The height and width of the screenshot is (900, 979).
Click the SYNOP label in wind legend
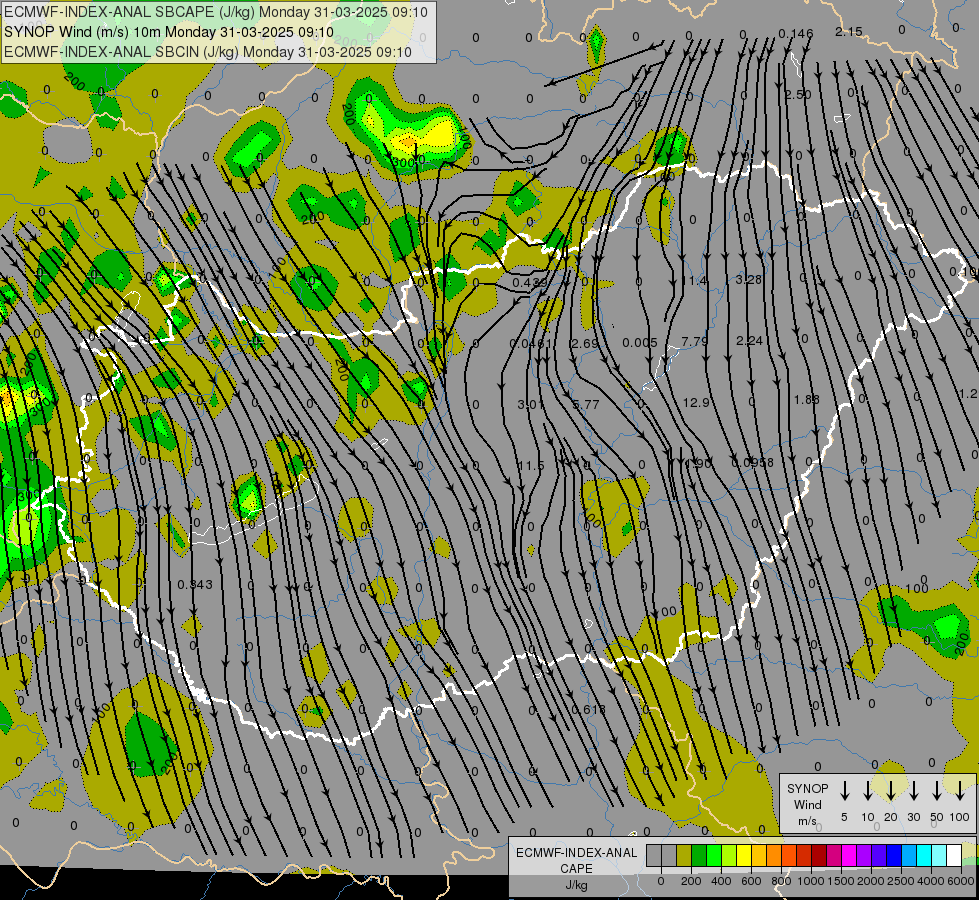coord(807,788)
